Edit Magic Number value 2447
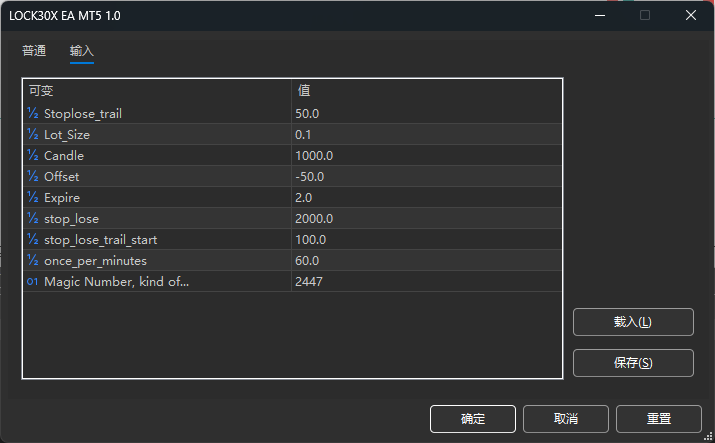This screenshot has width=715, height=443. (426, 281)
